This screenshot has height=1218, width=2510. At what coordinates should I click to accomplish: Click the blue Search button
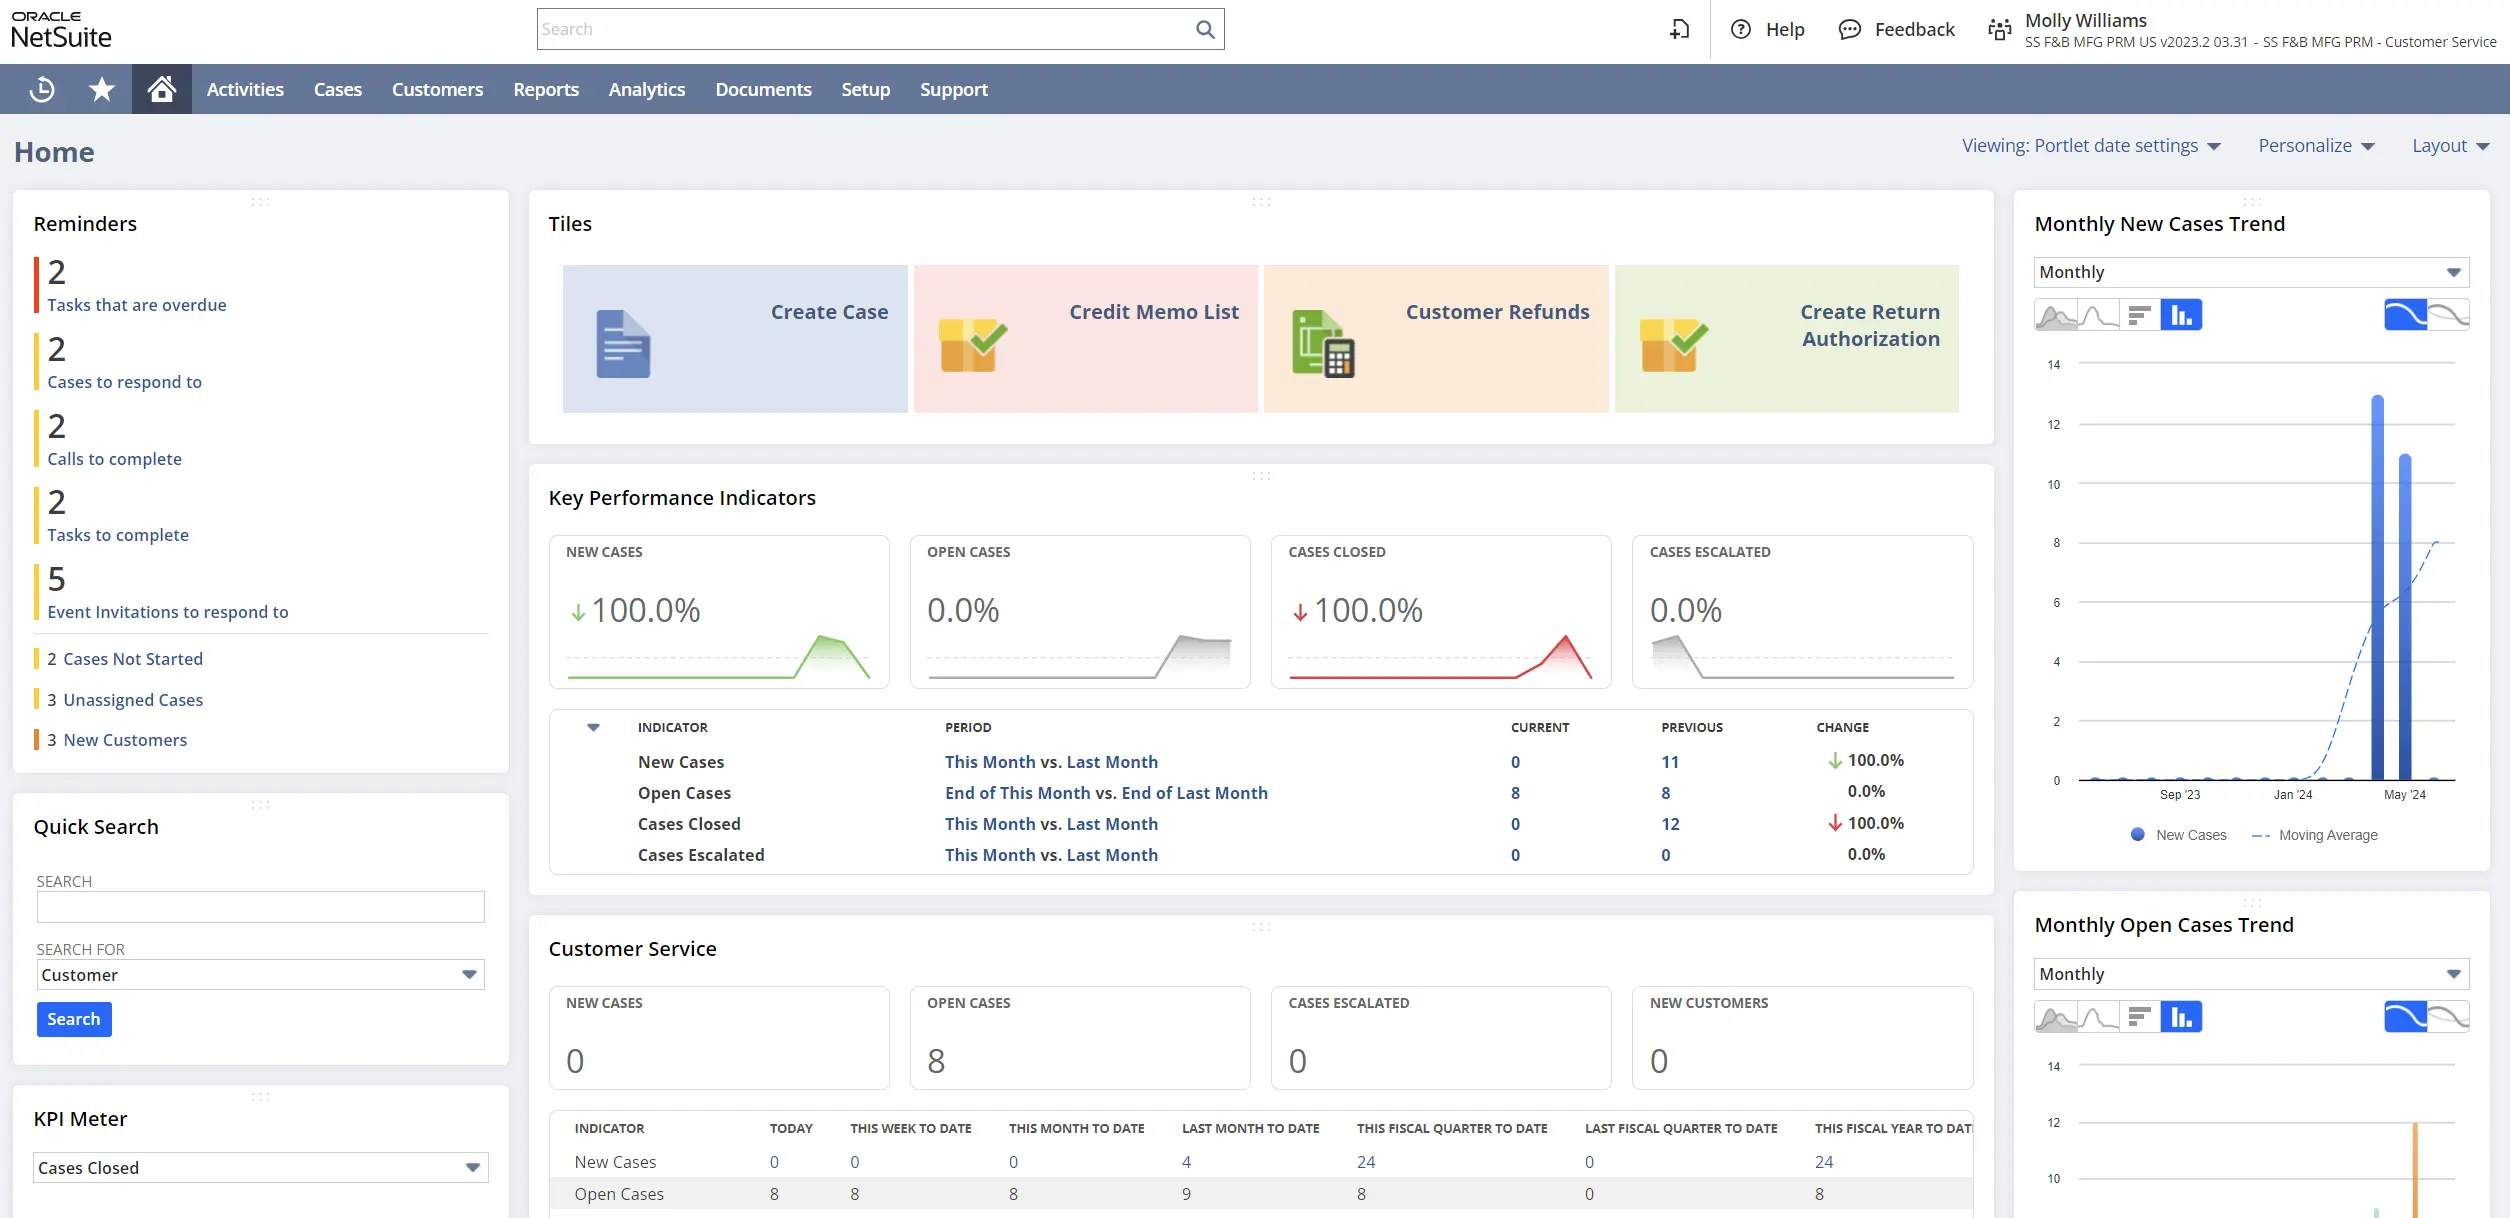[x=74, y=1019]
